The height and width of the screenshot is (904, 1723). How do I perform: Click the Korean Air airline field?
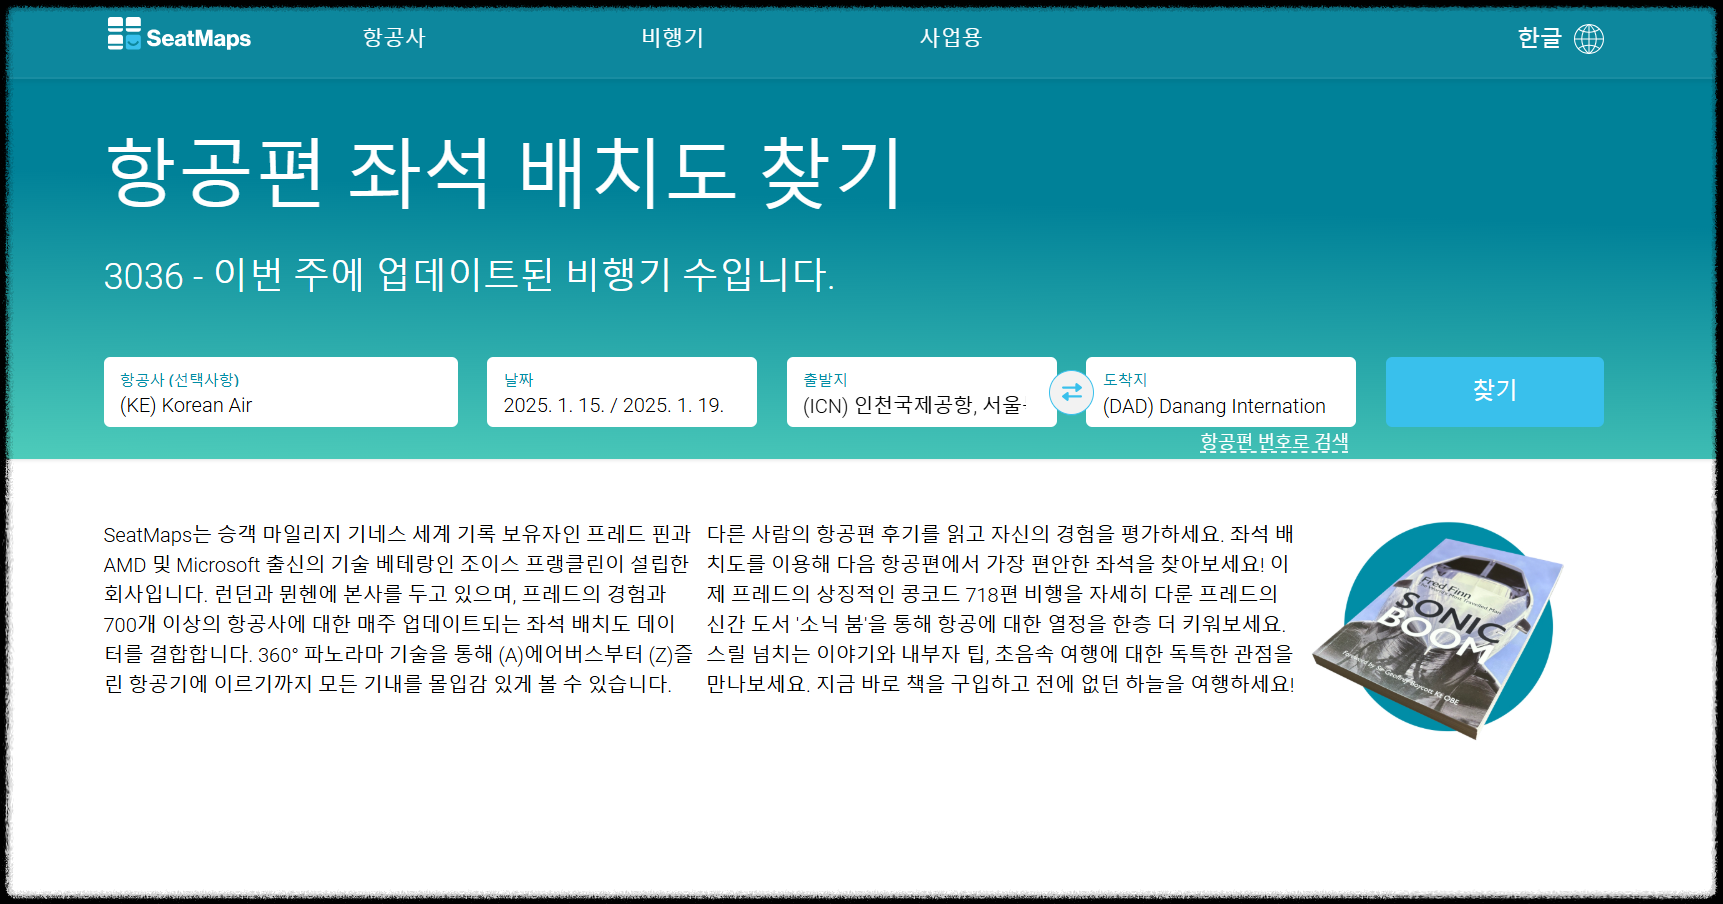click(281, 392)
